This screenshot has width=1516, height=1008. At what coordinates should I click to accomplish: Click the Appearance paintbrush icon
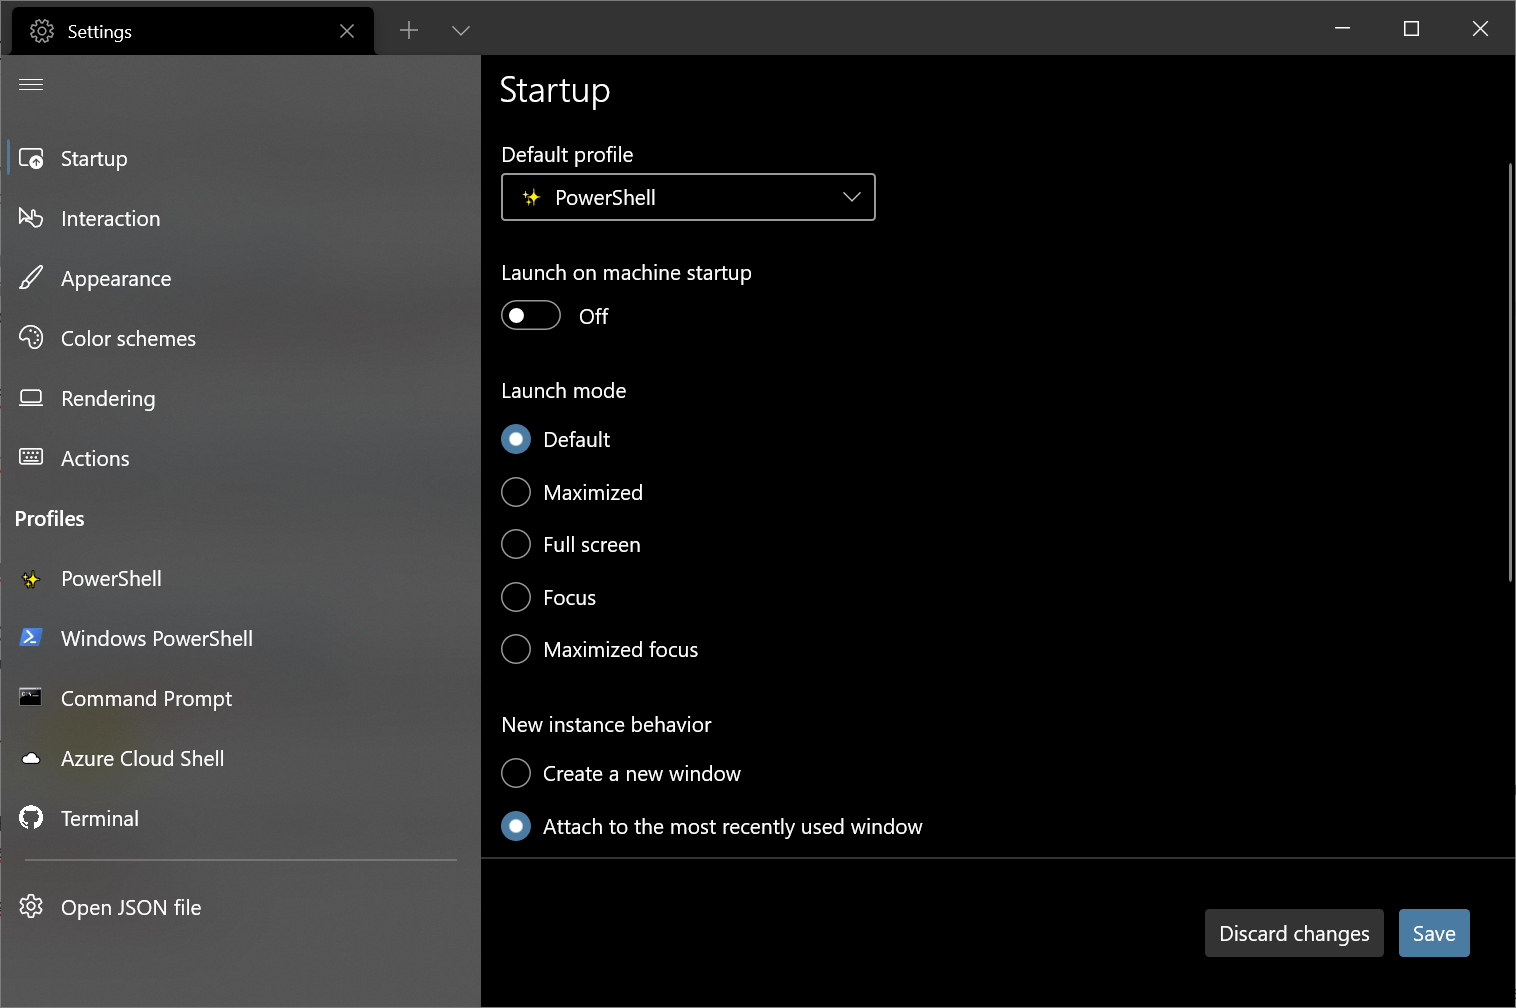click(x=31, y=278)
